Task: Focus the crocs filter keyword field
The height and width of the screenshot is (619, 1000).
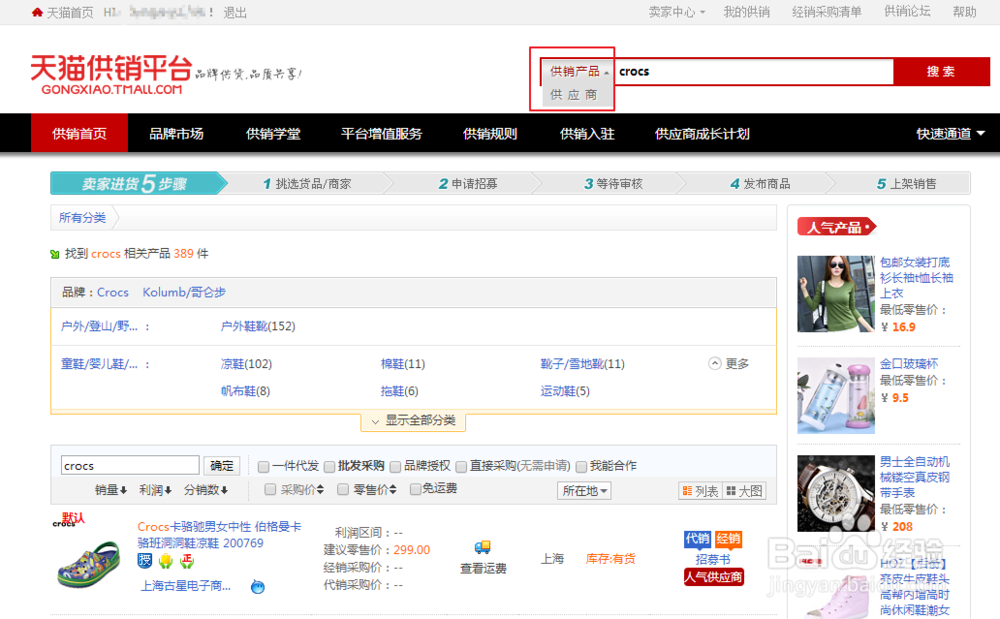Action: tap(130, 466)
